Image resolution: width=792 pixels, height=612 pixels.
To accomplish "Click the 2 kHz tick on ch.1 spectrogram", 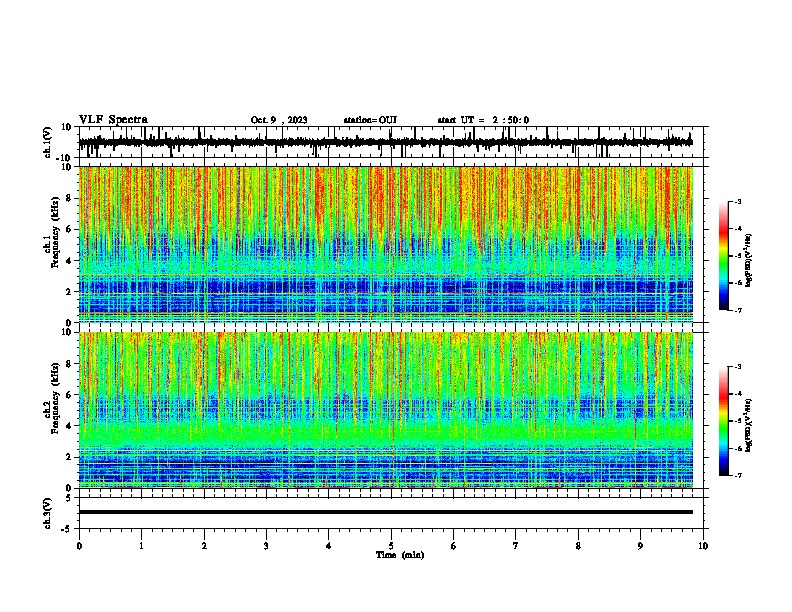I will 69,291.
